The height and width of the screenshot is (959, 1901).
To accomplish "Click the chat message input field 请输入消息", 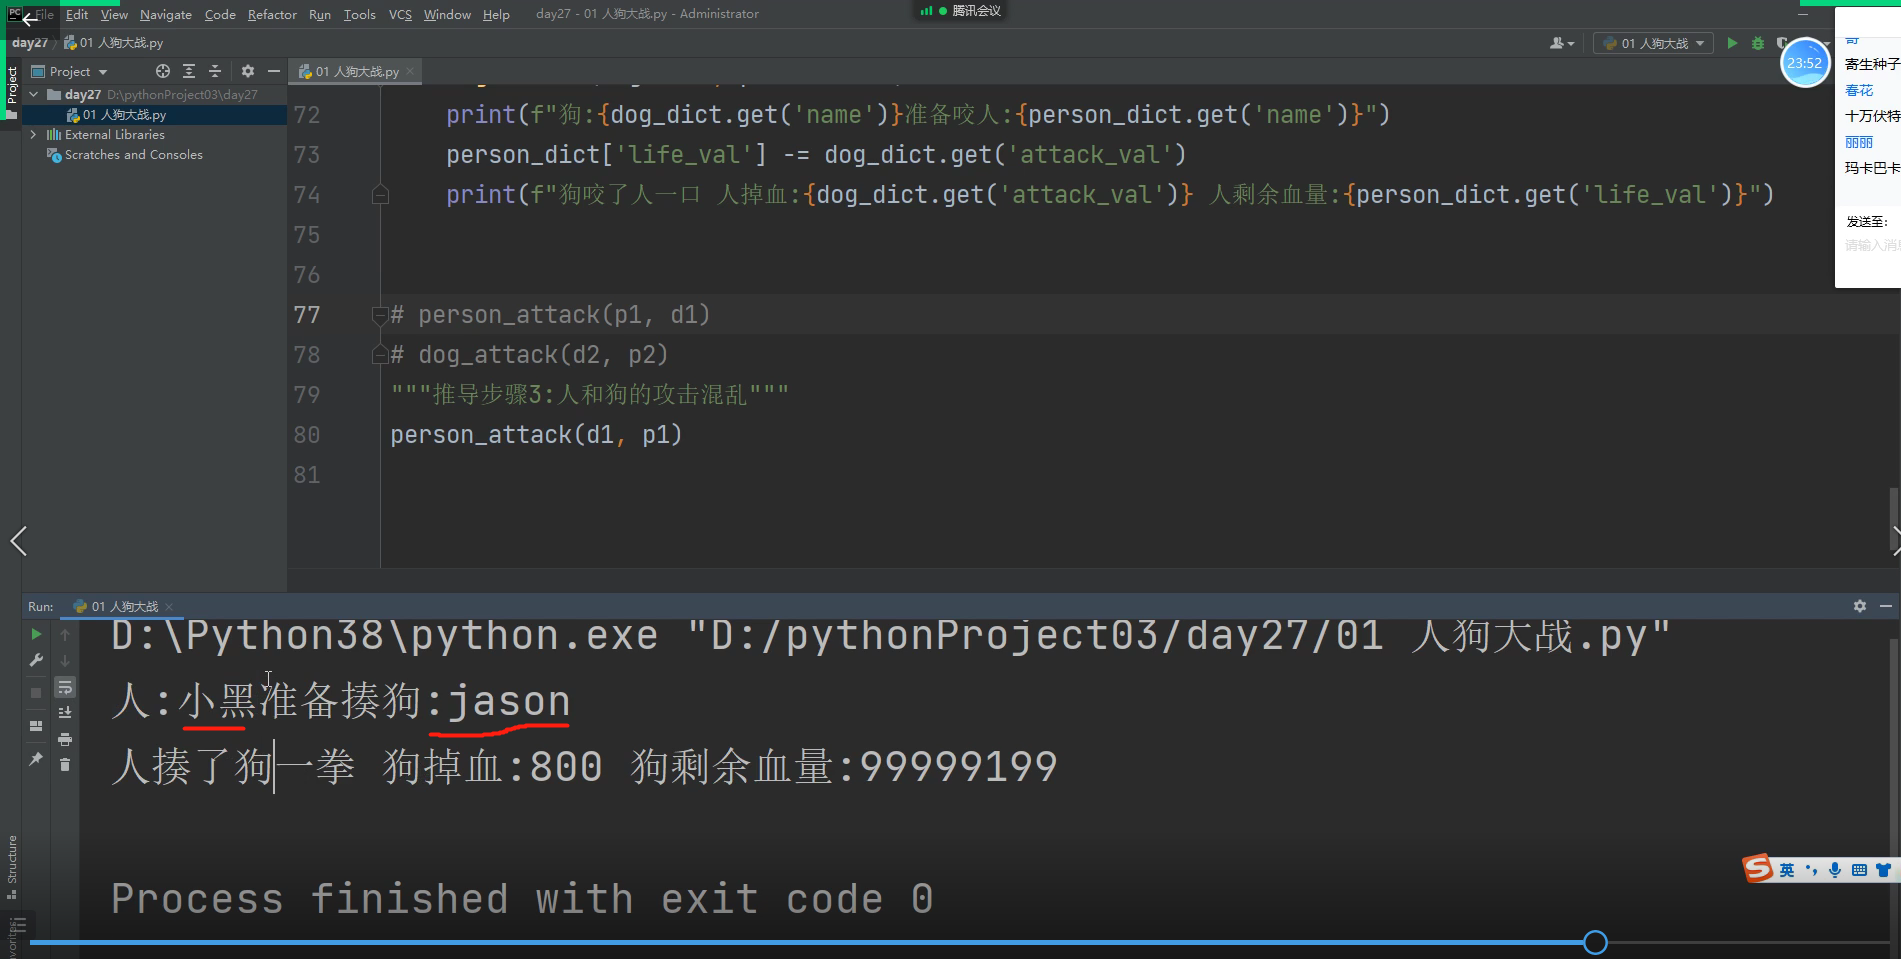I will point(1871,245).
